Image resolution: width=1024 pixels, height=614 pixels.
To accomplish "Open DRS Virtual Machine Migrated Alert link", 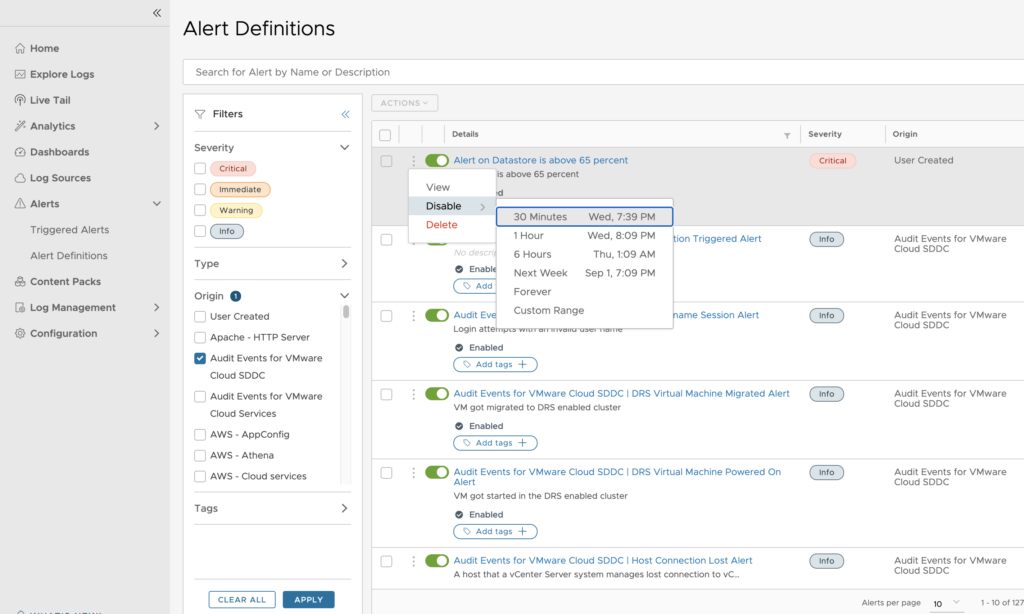I will [622, 393].
